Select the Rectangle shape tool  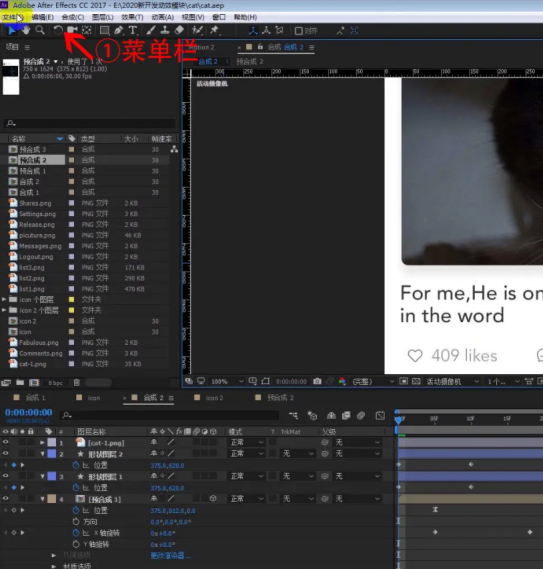(x=104, y=30)
